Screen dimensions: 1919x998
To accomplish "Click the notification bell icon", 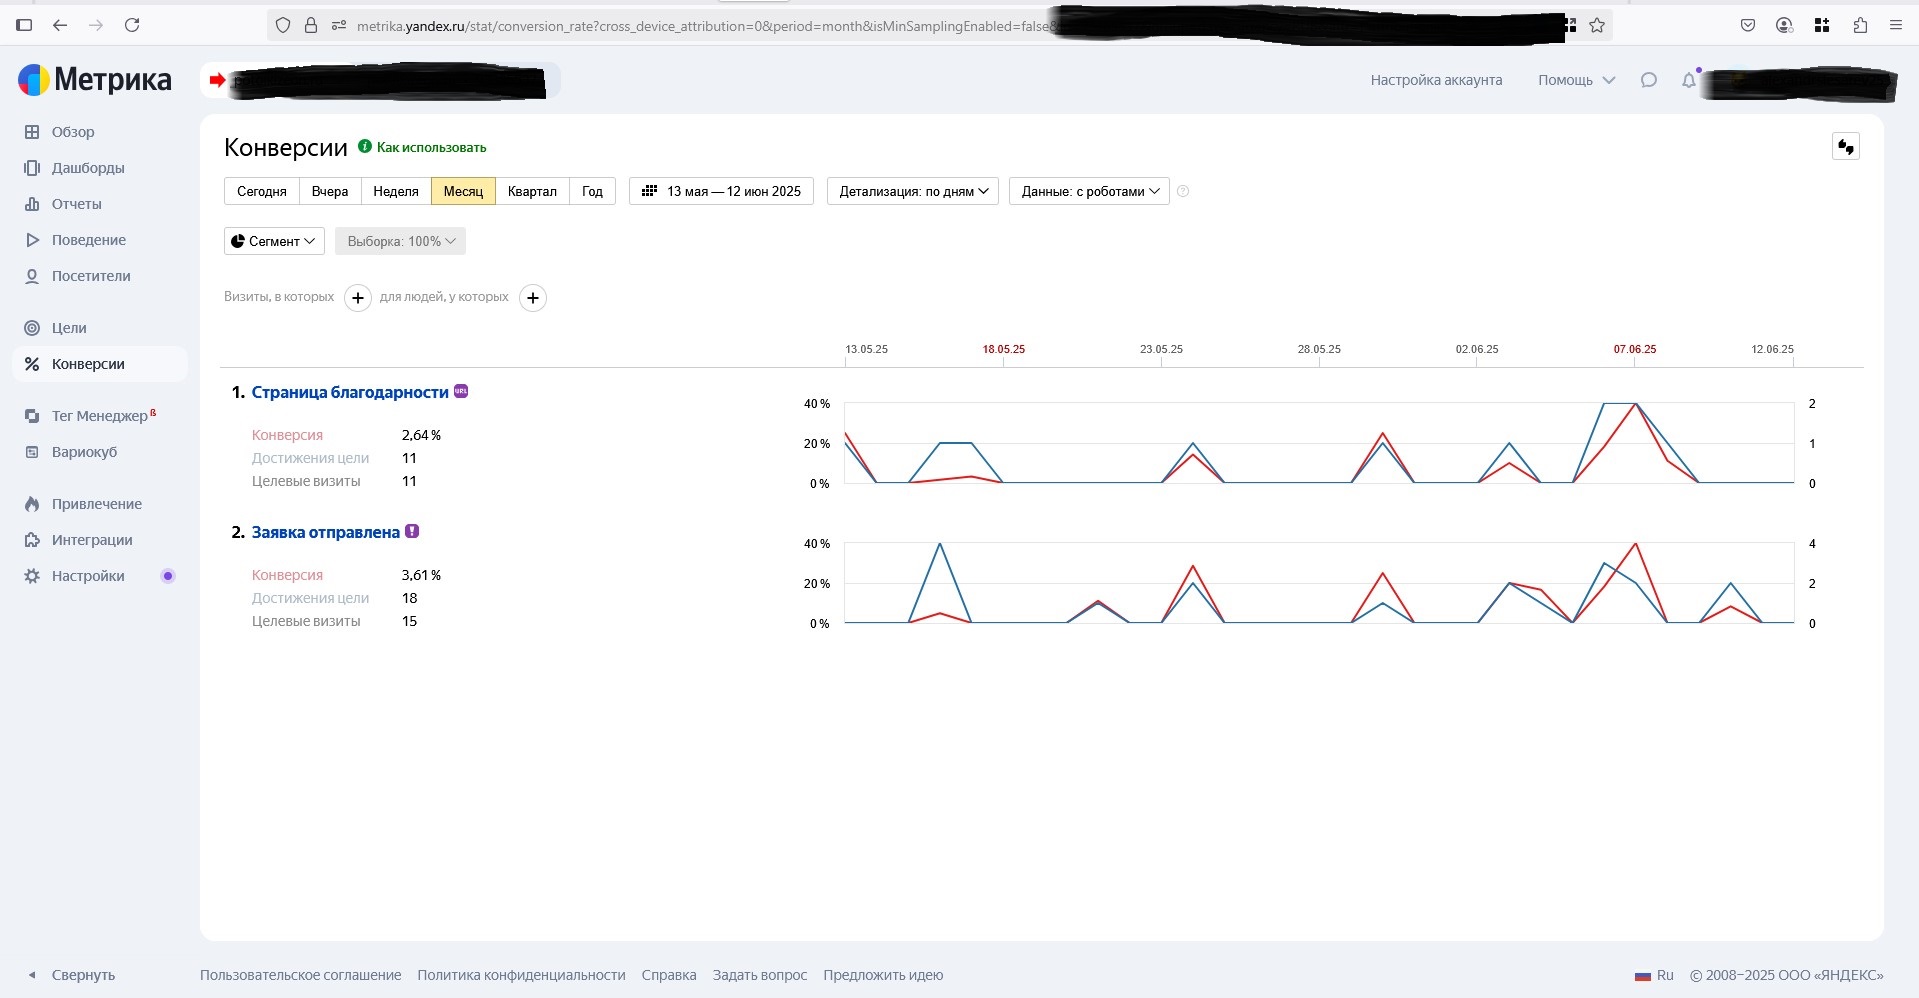I will [x=1688, y=81].
